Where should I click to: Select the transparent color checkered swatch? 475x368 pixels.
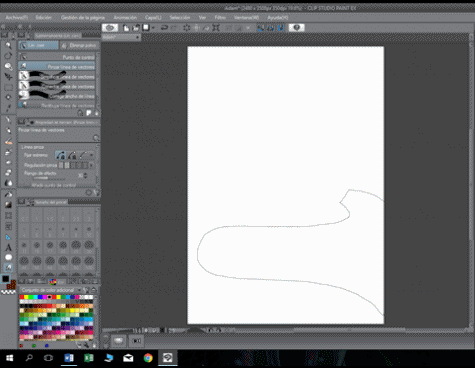click(8, 292)
